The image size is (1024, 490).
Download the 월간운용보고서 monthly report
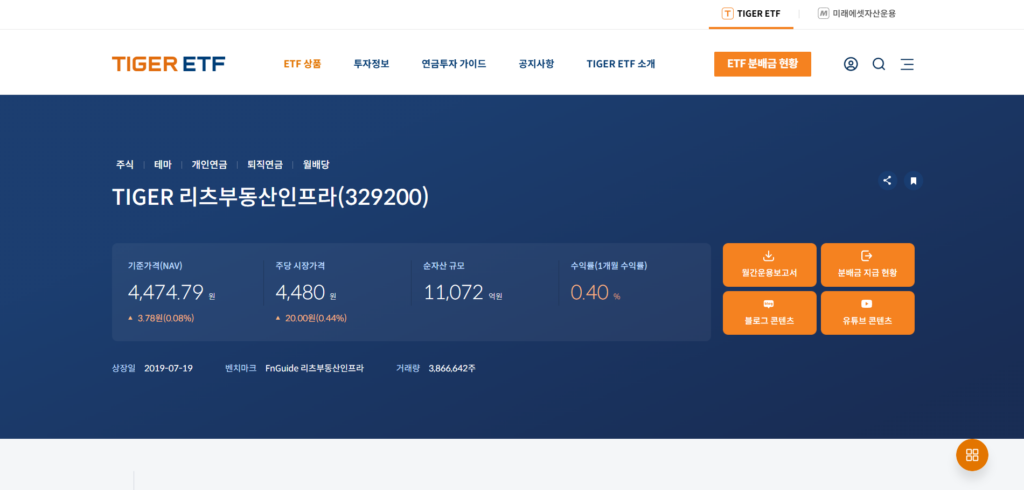pos(769,265)
